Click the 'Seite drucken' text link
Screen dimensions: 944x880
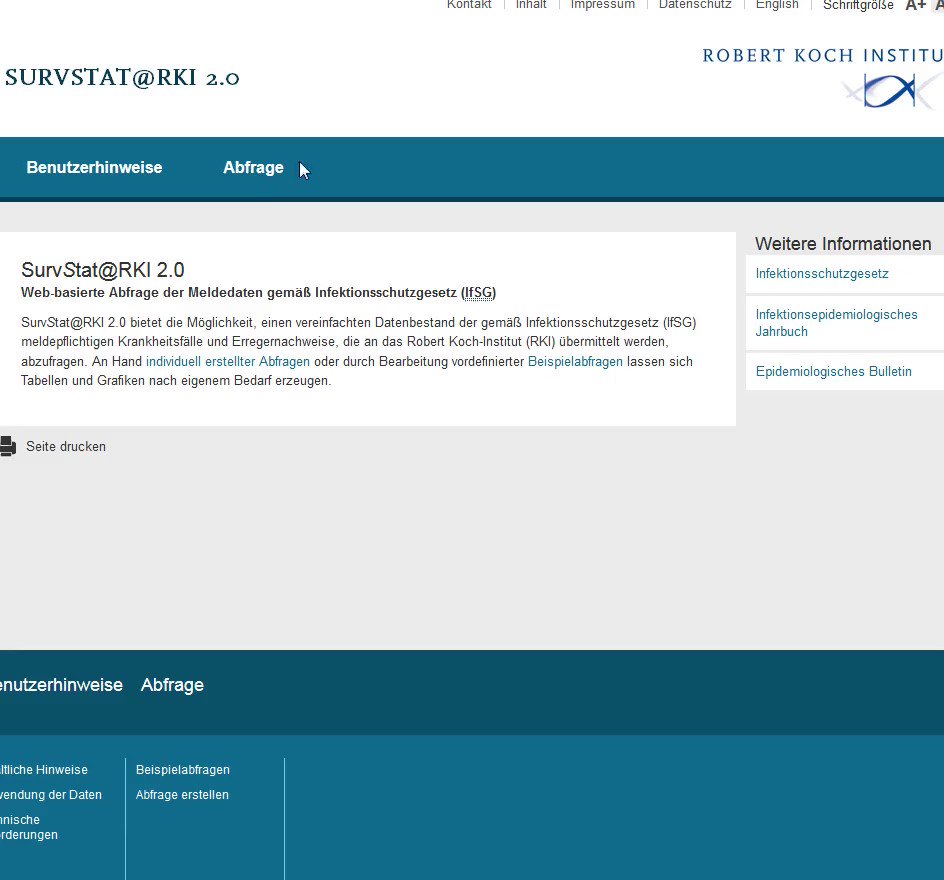point(66,447)
